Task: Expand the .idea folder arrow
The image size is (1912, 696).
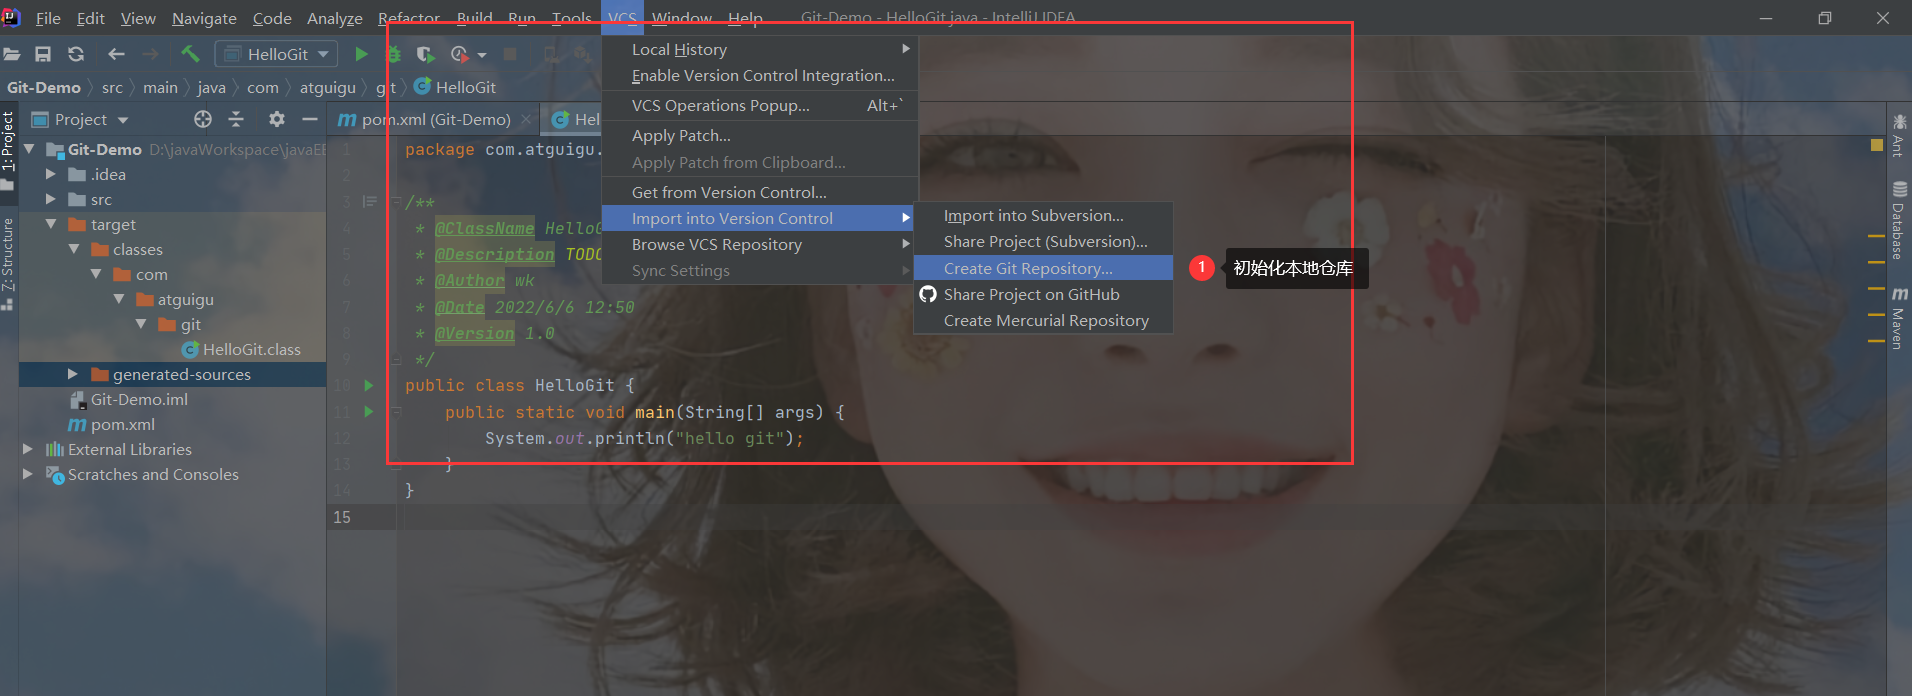Action: coord(51,174)
